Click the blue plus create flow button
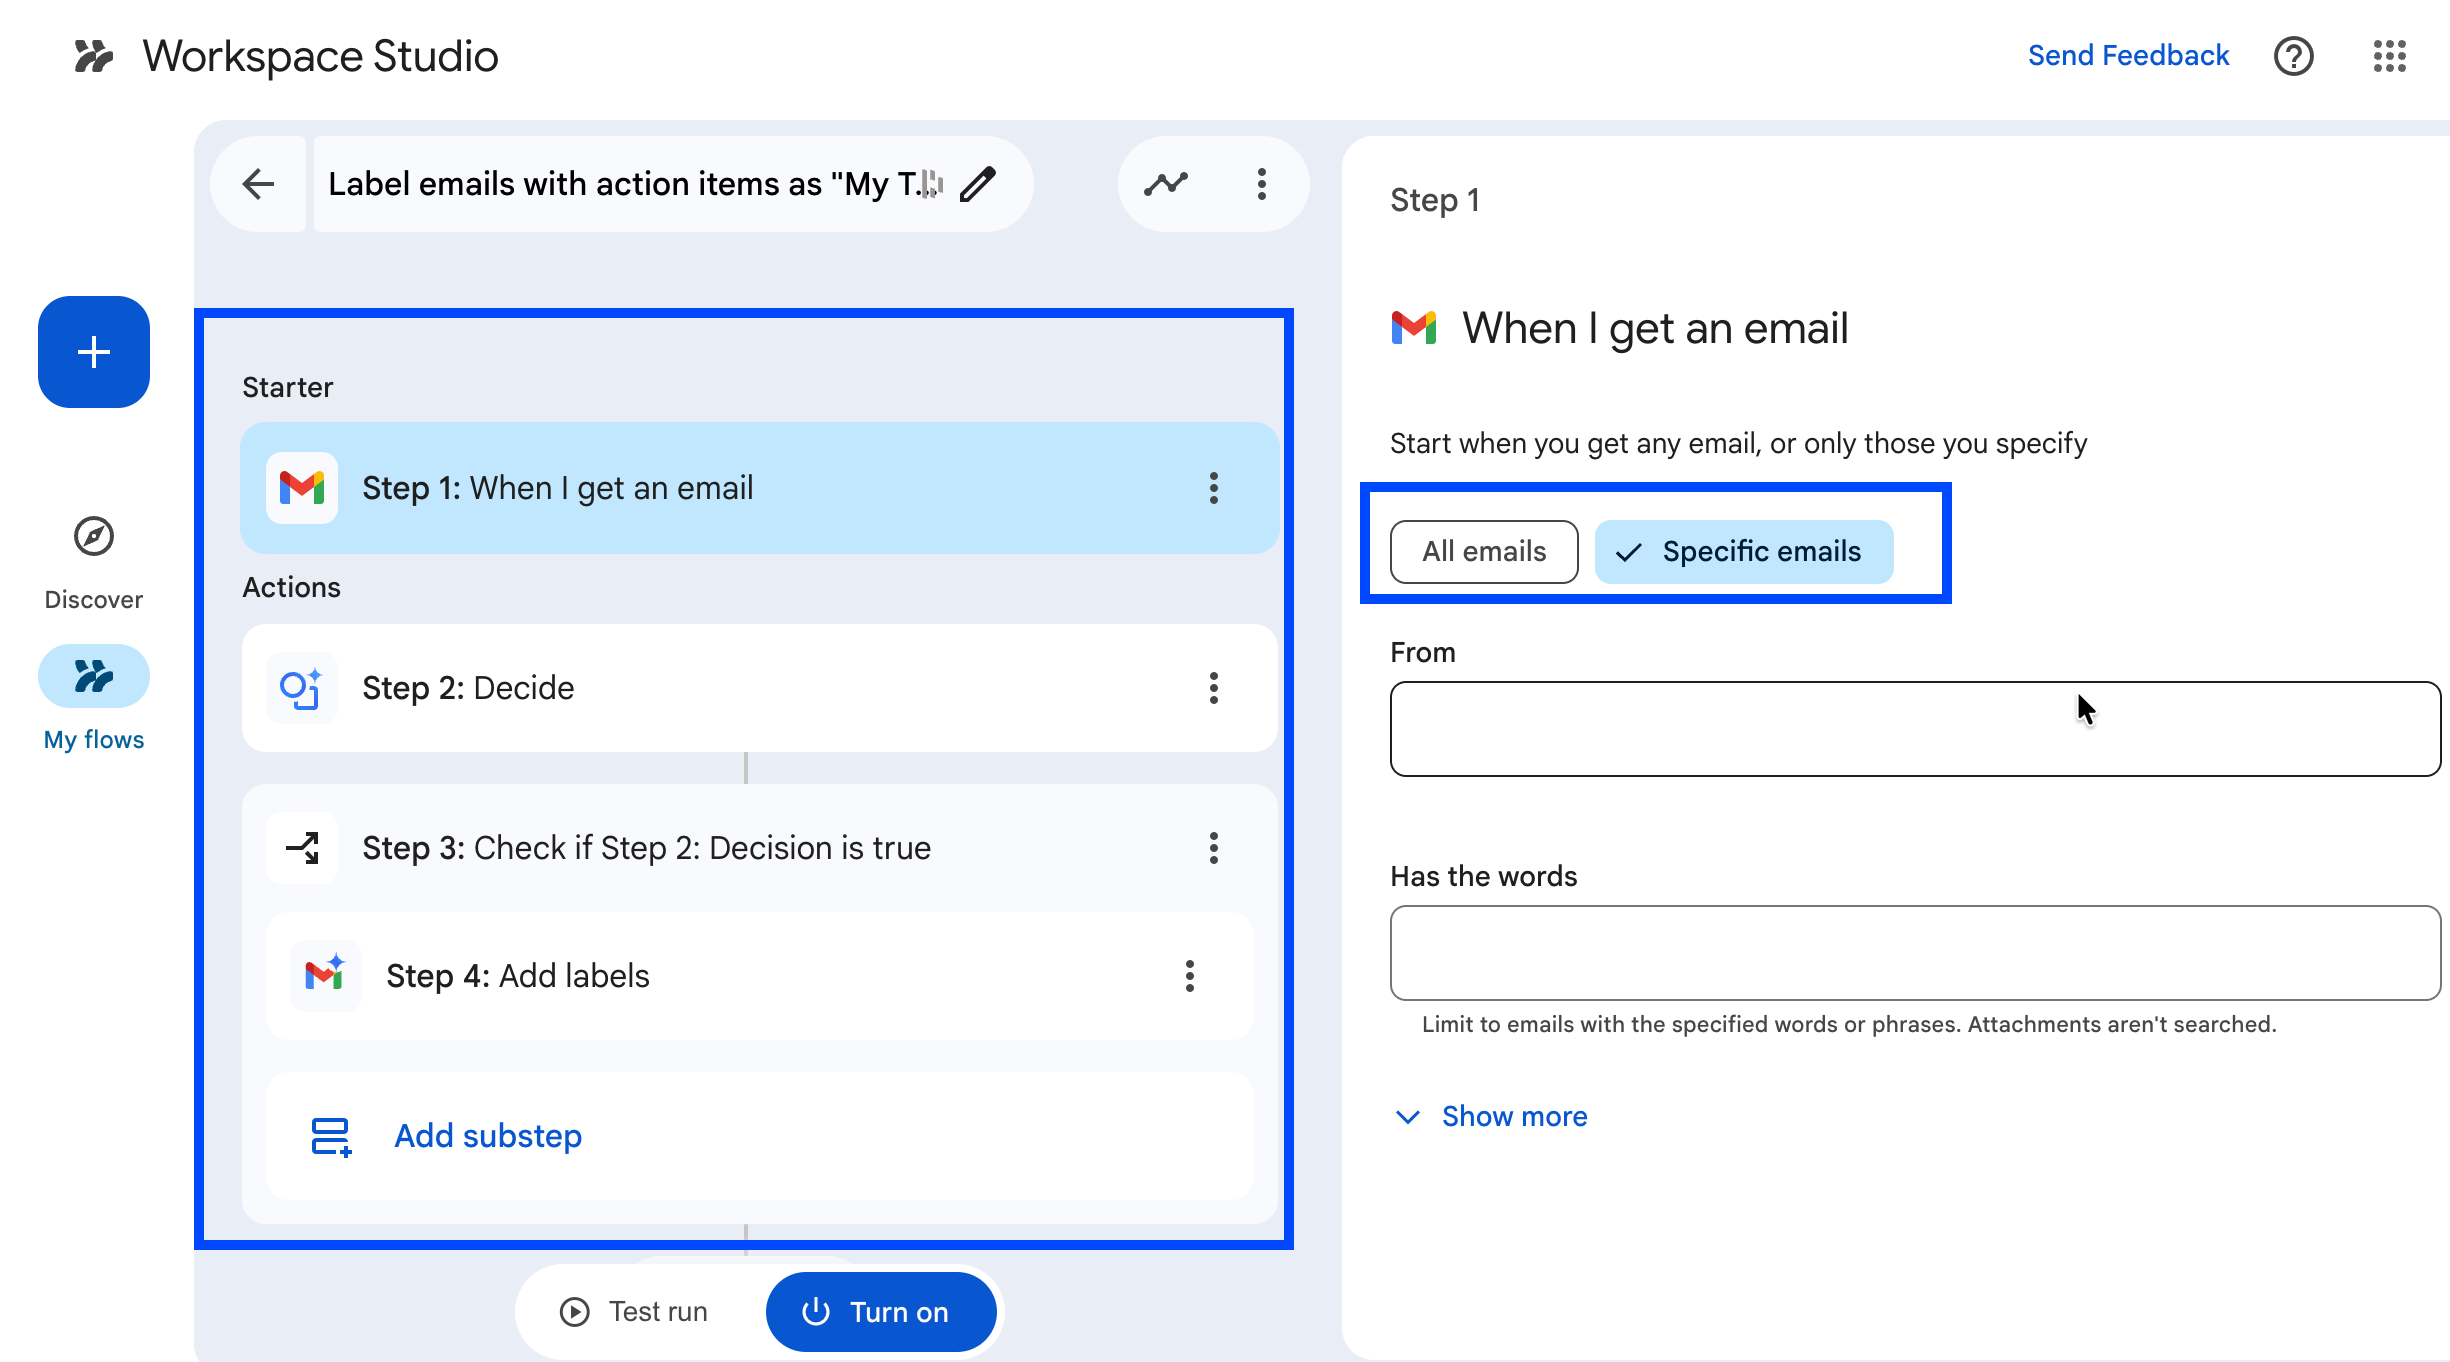This screenshot has width=2450, height=1362. (94, 352)
